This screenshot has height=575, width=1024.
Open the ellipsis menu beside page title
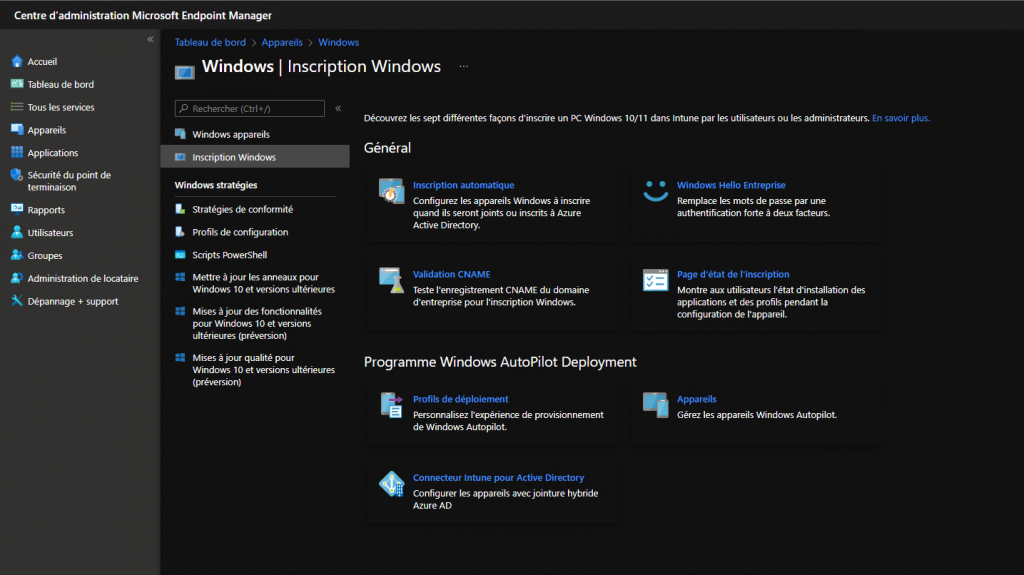click(464, 66)
